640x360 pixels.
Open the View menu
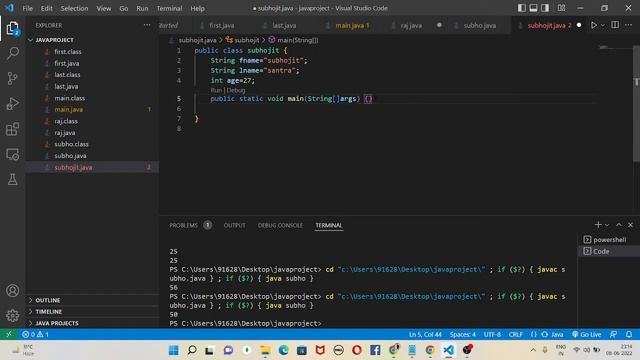pos(104,8)
